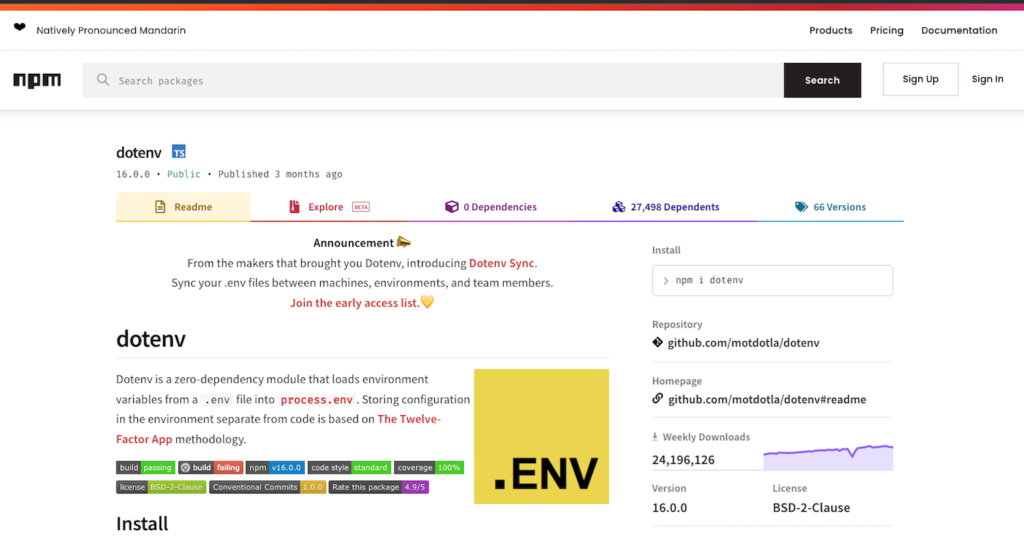Click the purple box icon for Dependencies
The height and width of the screenshot is (537, 1024).
(x=451, y=206)
